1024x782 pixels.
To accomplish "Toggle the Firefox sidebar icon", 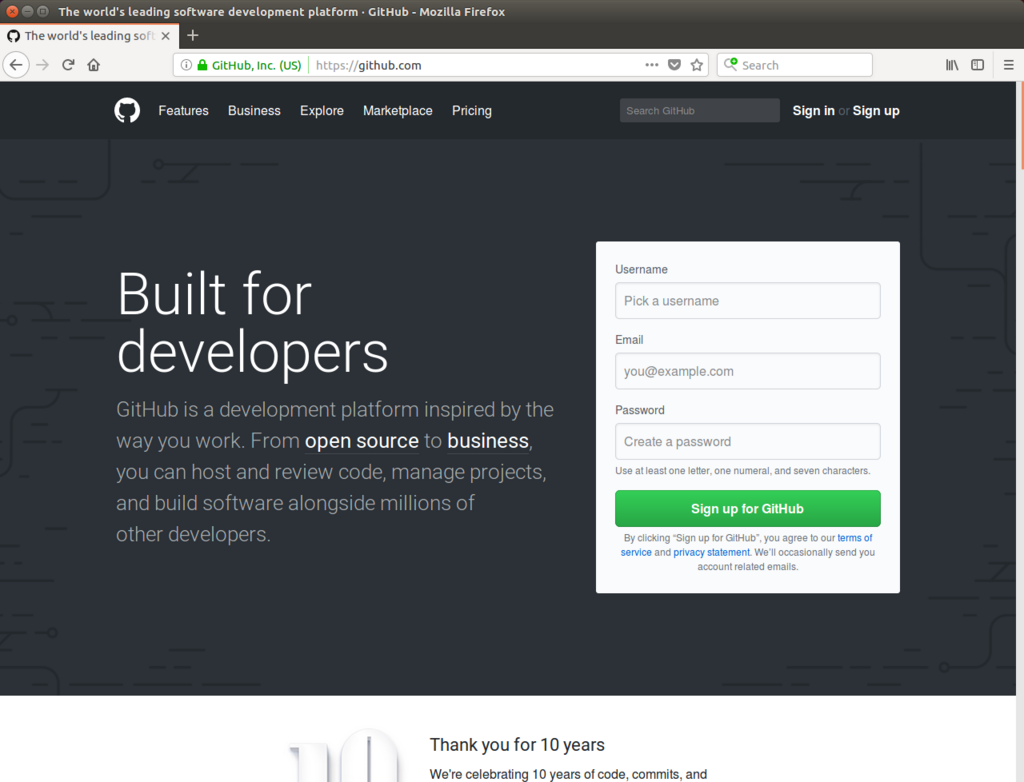I will [977, 65].
